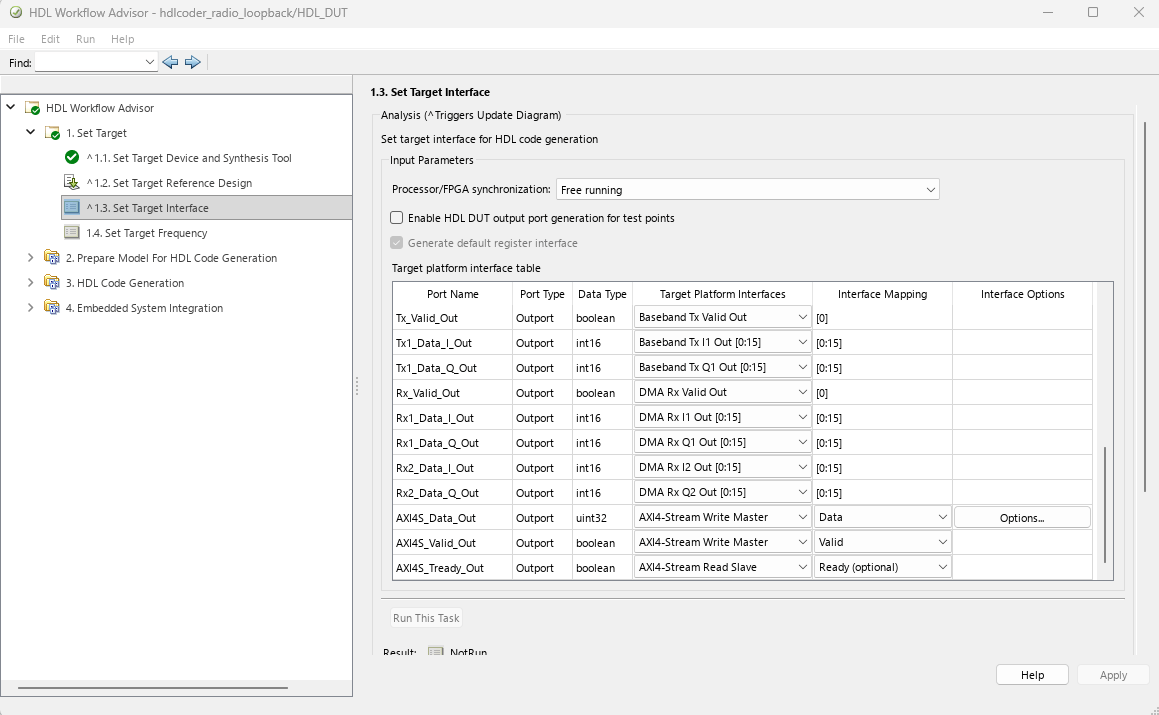Enable HDL DUT output port generation checkbox

coord(397,218)
